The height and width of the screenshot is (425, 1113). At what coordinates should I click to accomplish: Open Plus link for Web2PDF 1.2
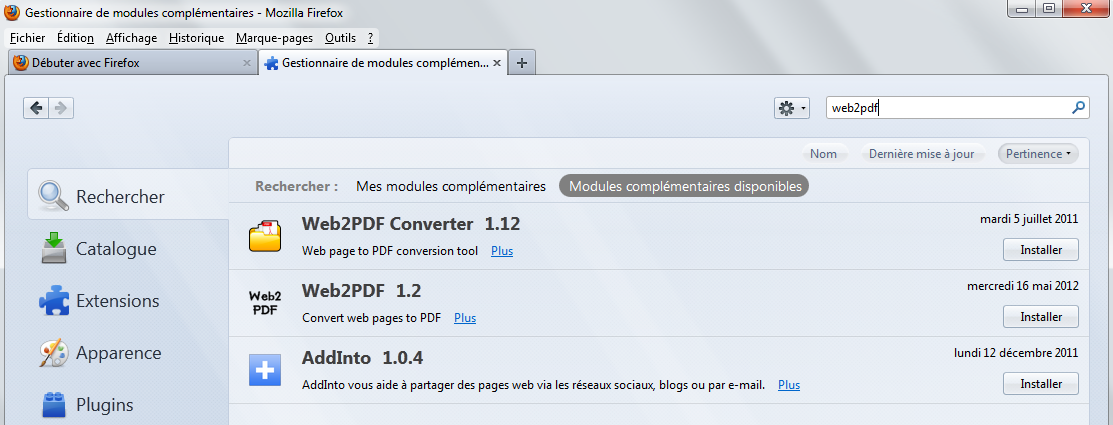click(x=465, y=318)
